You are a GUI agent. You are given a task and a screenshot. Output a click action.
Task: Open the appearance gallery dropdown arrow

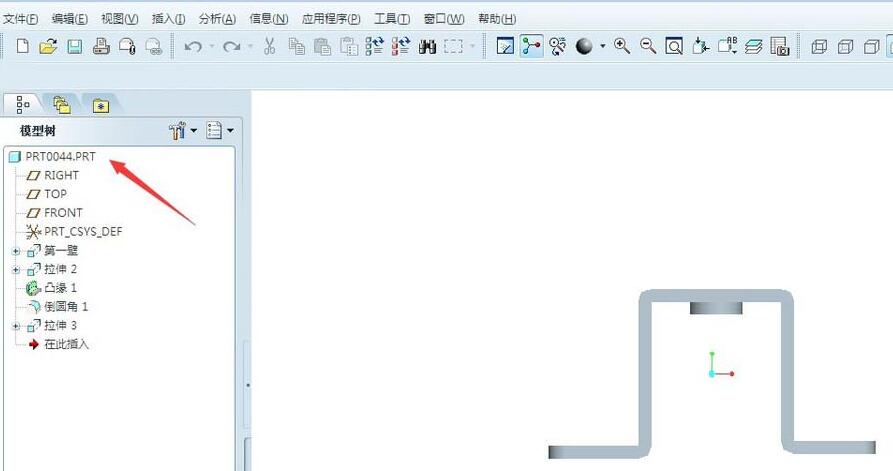point(603,46)
